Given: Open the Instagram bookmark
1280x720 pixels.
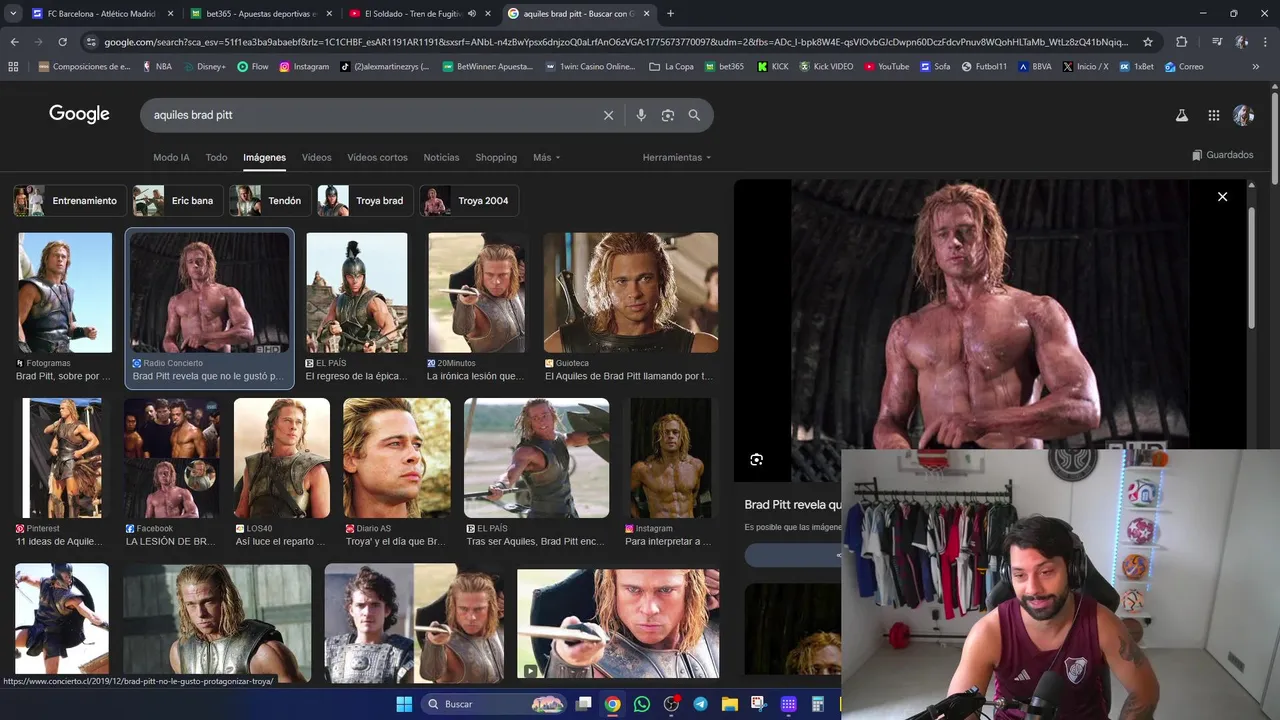Looking at the screenshot, I should (304, 67).
